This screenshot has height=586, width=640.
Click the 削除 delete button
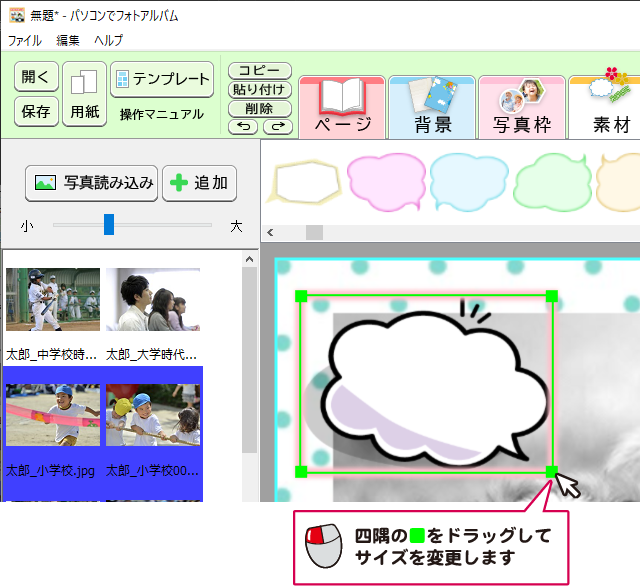[x=260, y=109]
